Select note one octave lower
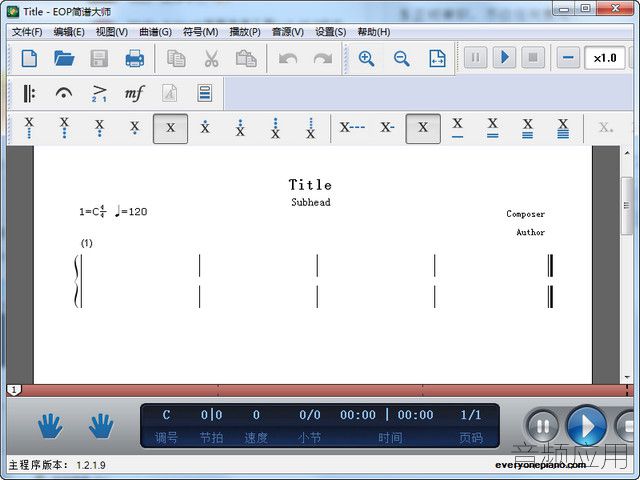Viewport: 640px width, 480px height. tap(134, 128)
